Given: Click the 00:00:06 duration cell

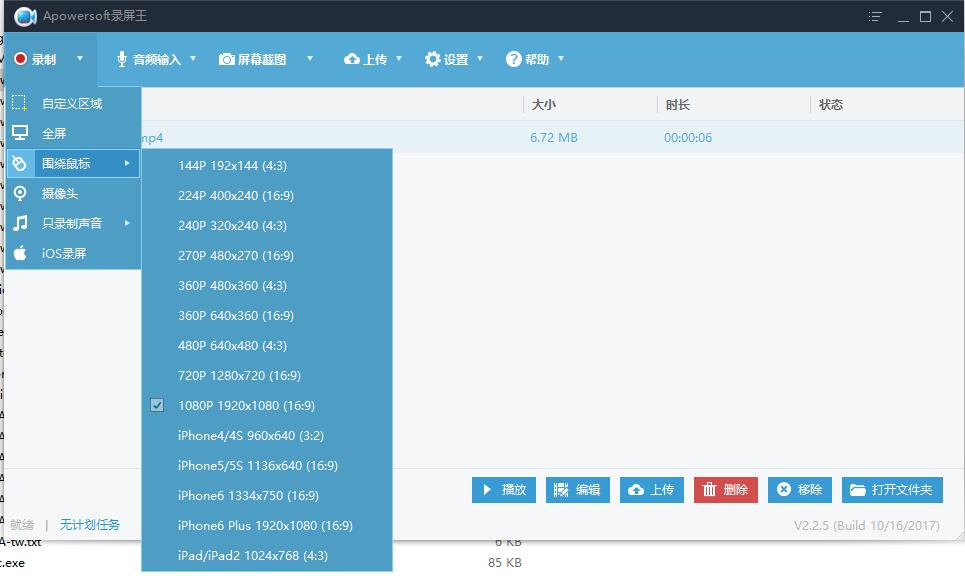Looking at the screenshot, I should (687, 138).
